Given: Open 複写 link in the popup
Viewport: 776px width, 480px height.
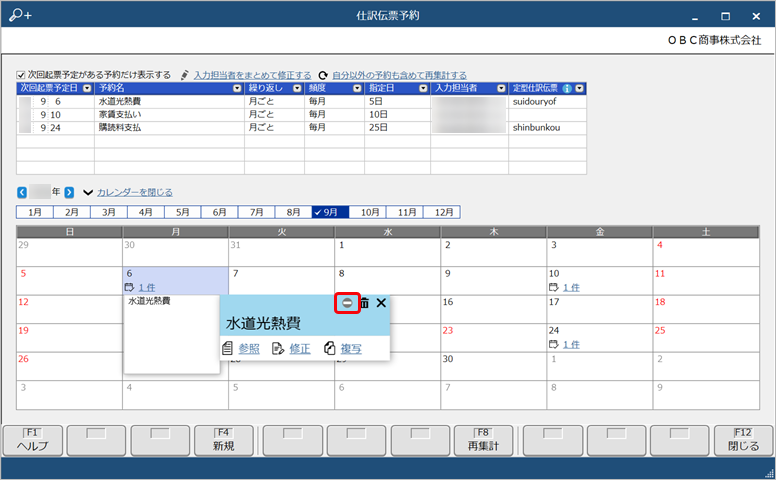Looking at the screenshot, I should tap(351, 349).
